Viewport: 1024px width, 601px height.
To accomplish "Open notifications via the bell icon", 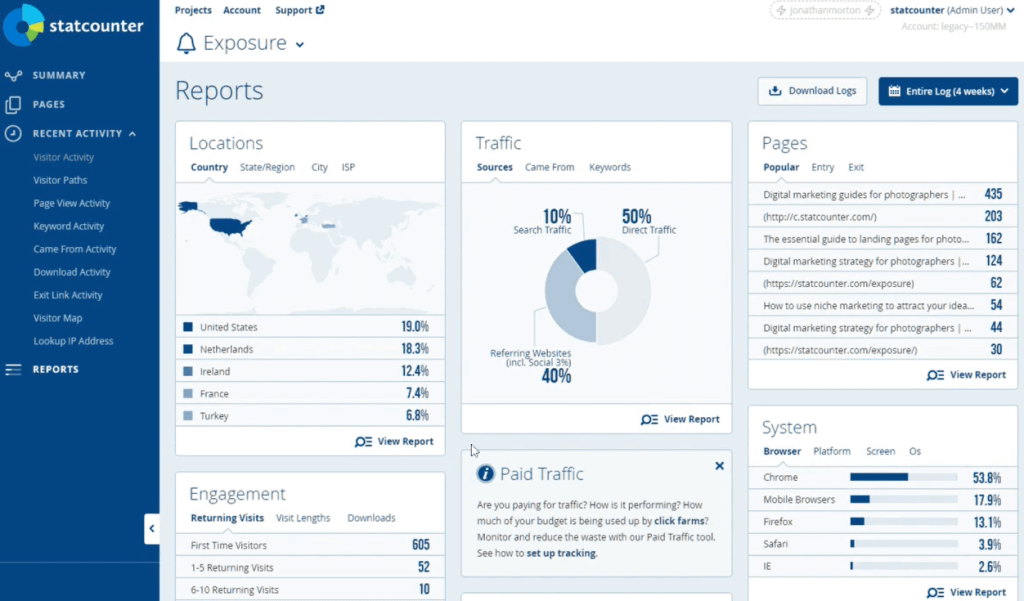I will [x=185, y=43].
